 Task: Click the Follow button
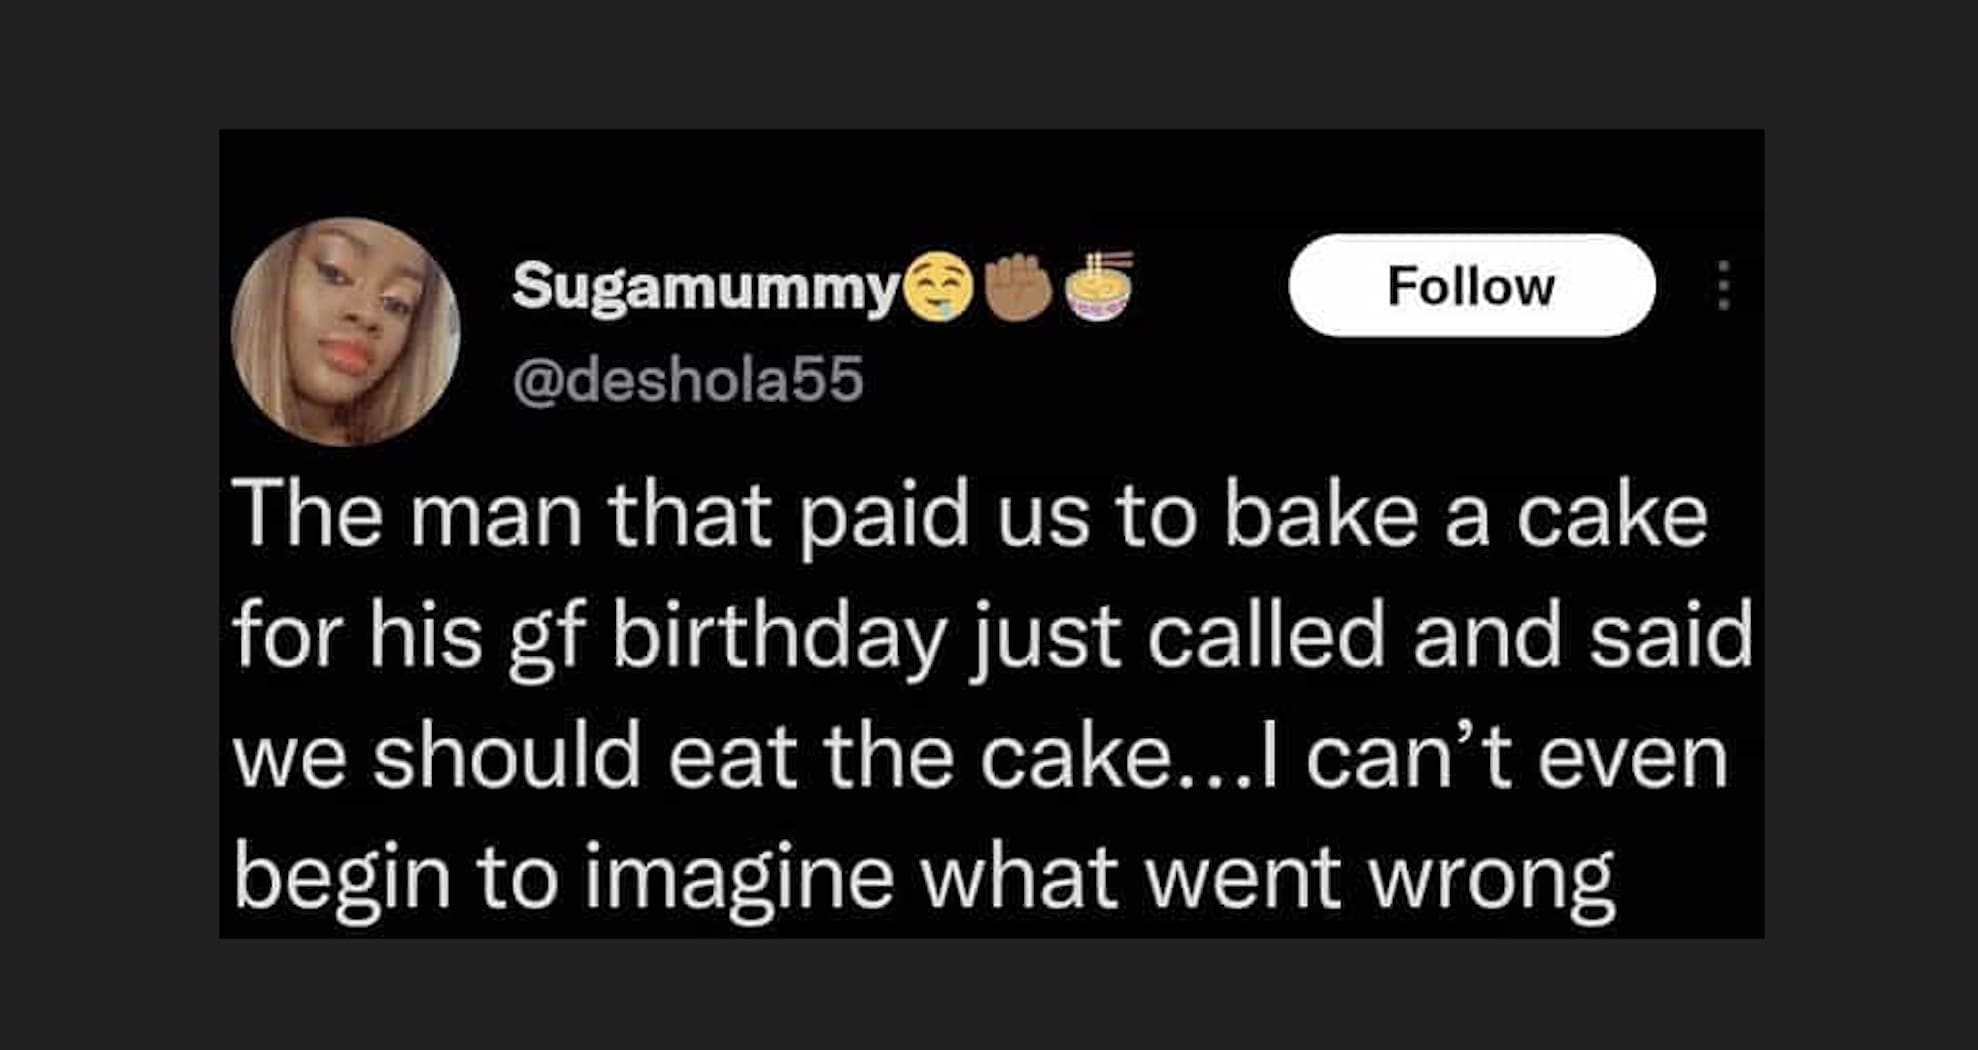pyautogui.click(x=1471, y=286)
